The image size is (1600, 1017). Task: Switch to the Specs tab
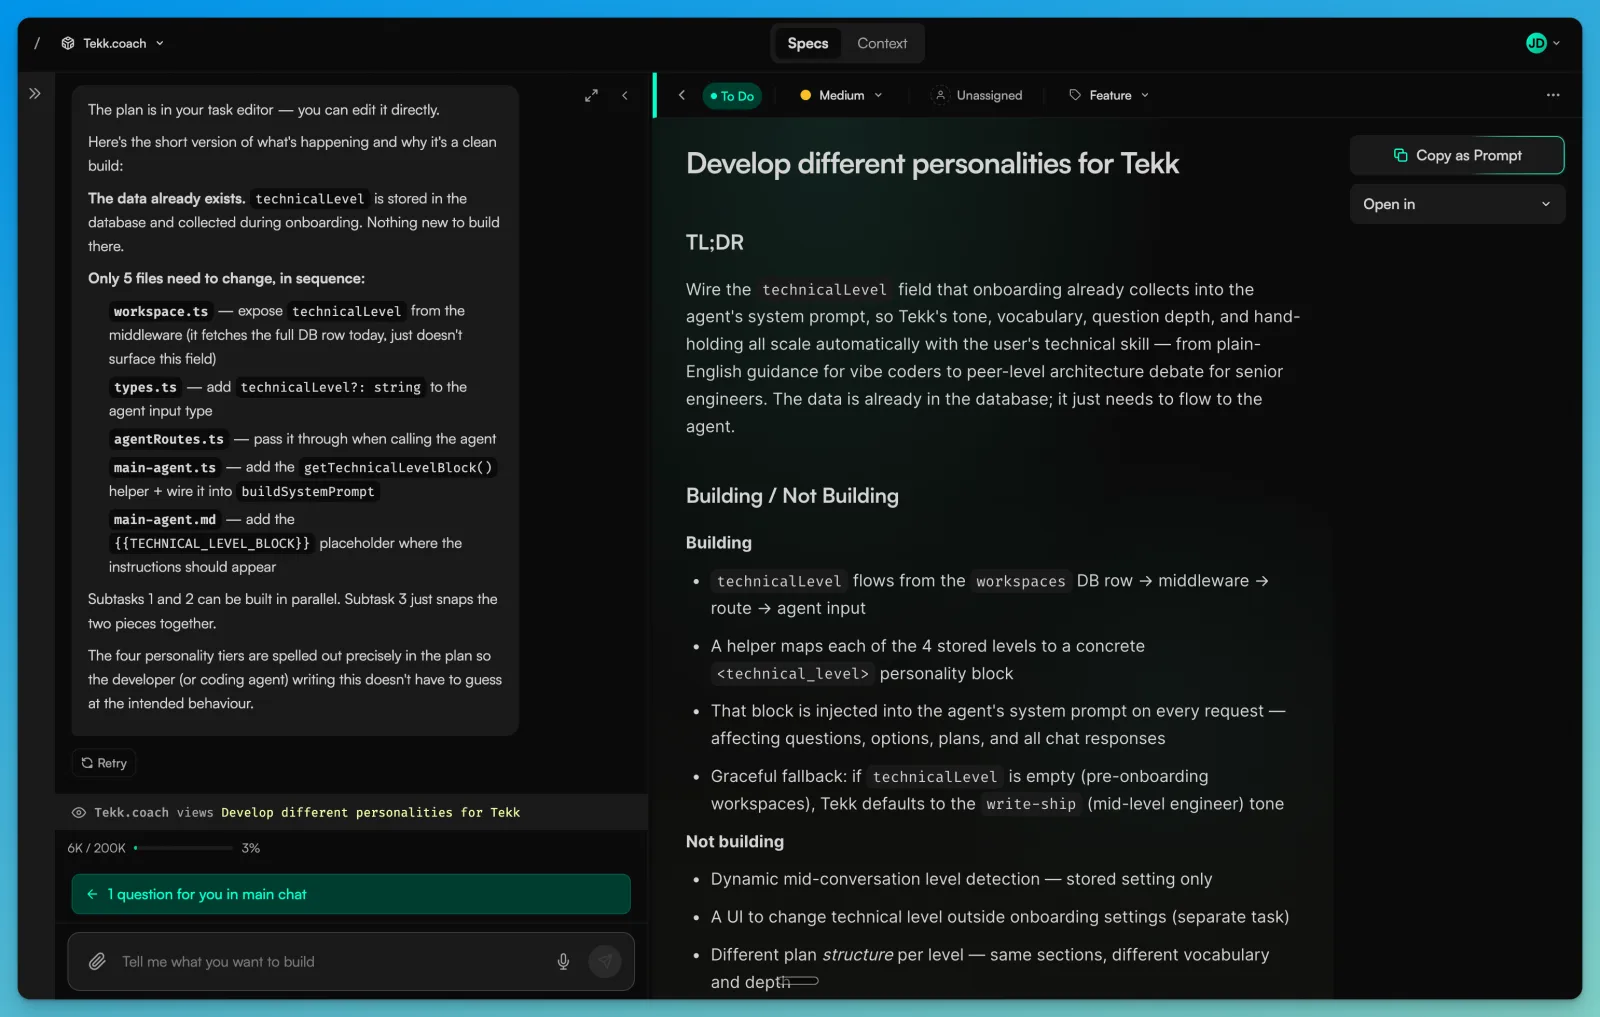[808, 43]
